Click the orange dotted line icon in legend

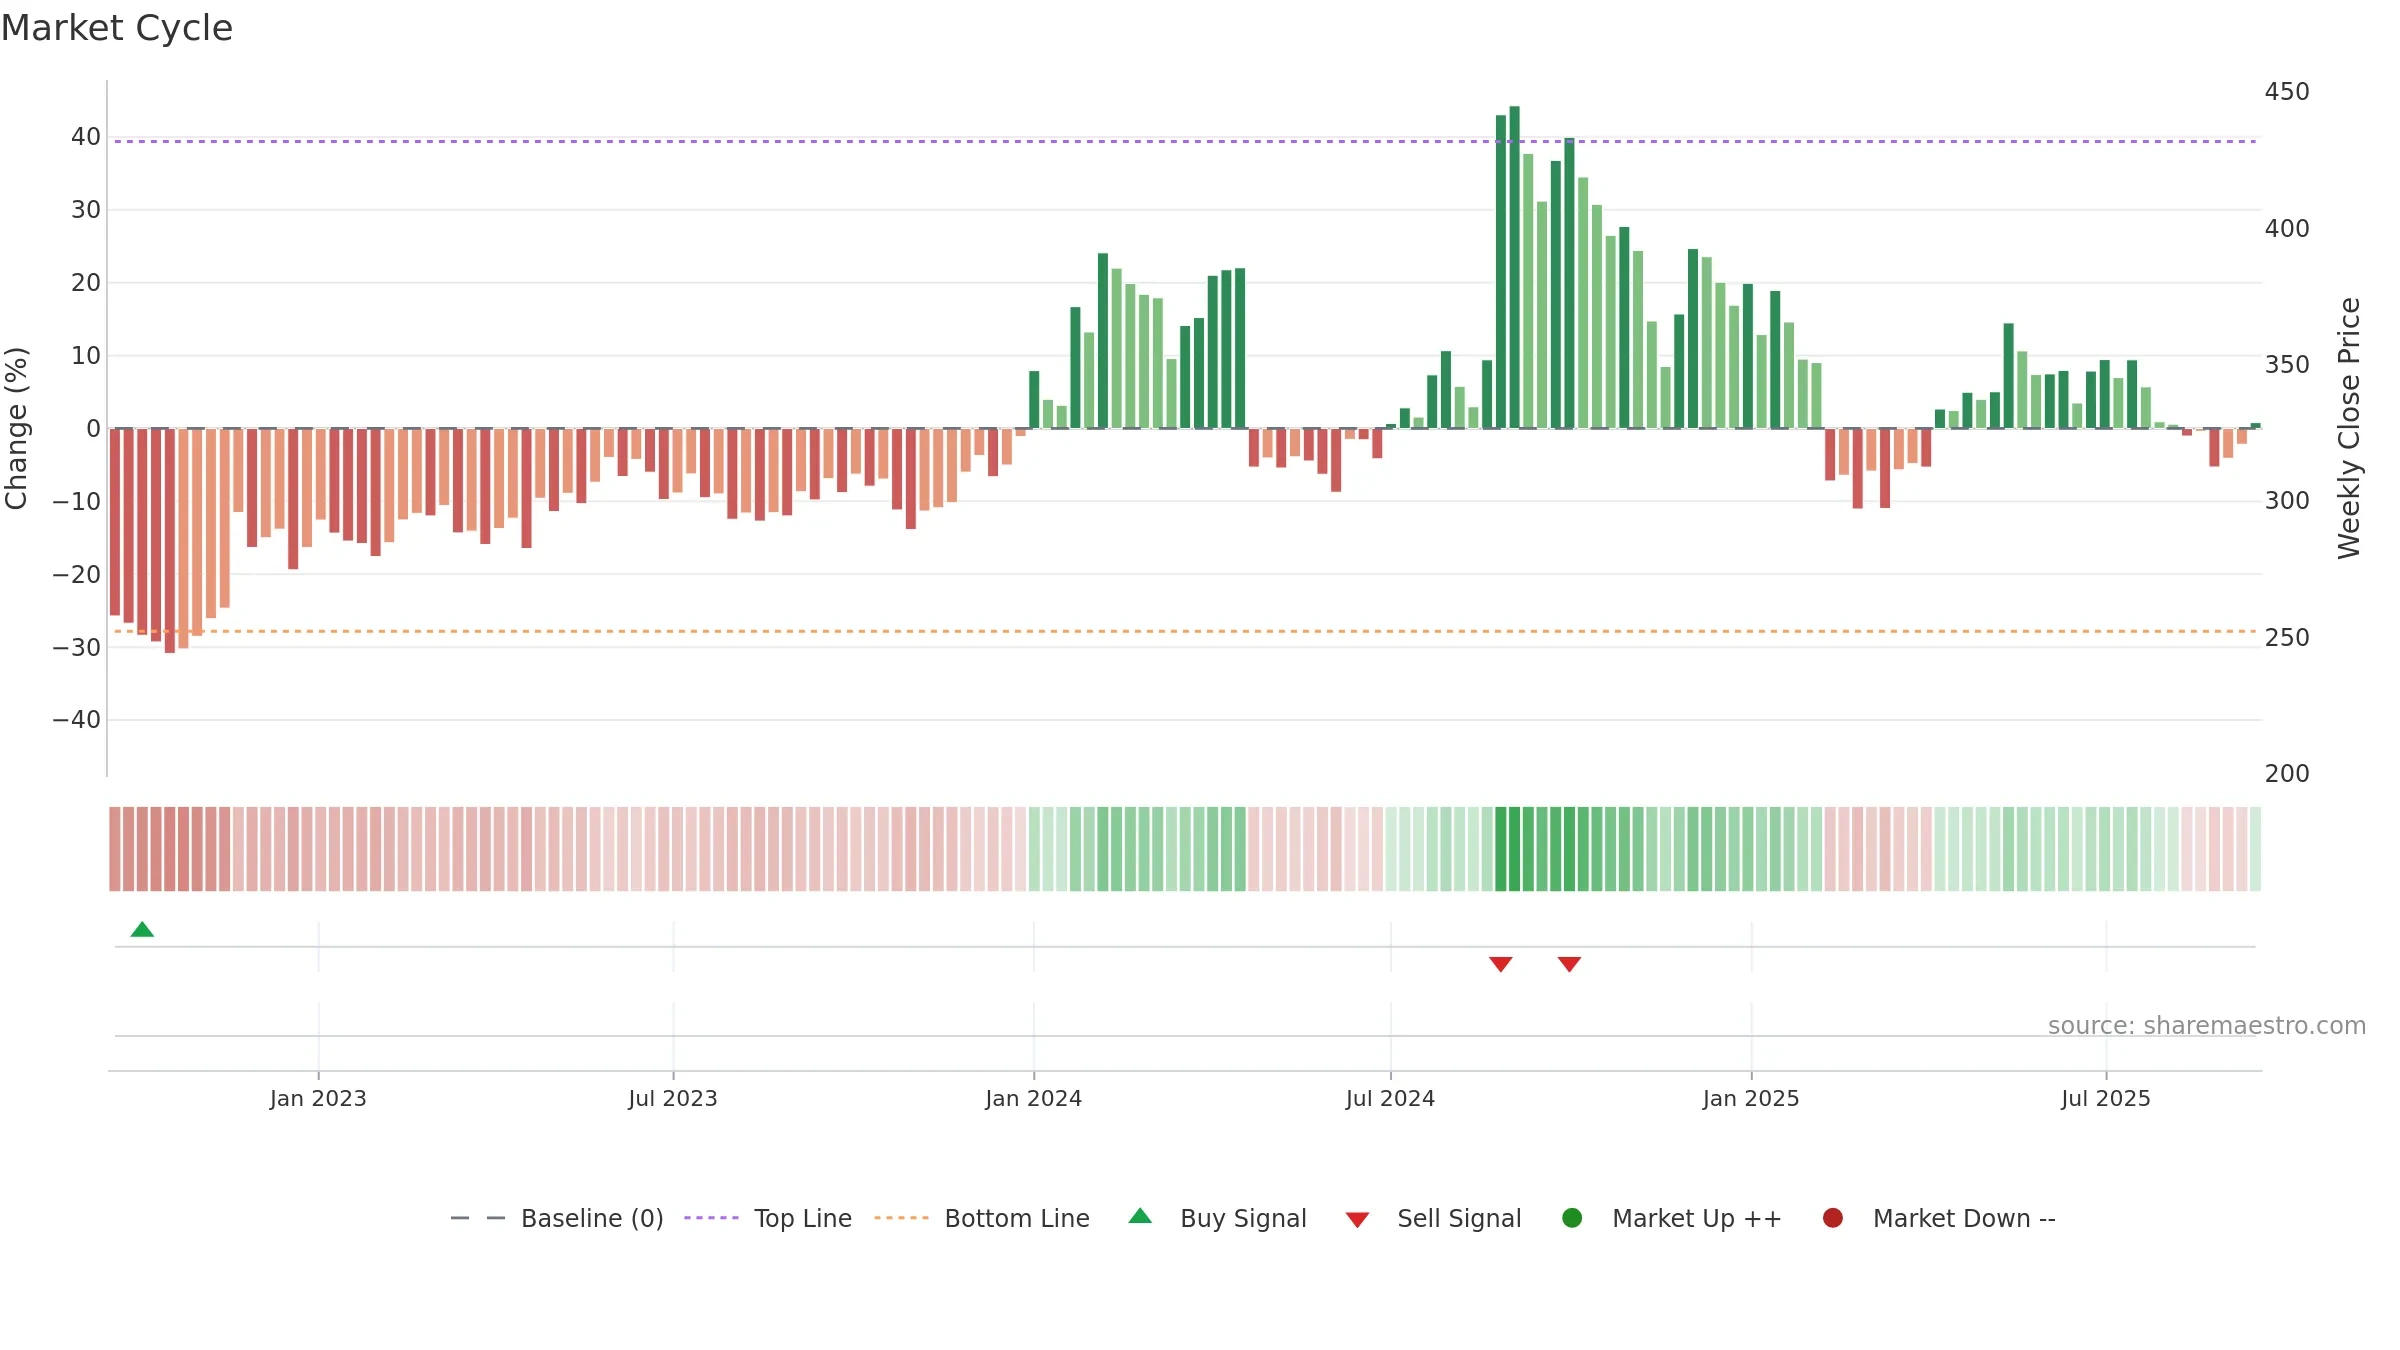pyautogui.click(x=901, y=1218)
